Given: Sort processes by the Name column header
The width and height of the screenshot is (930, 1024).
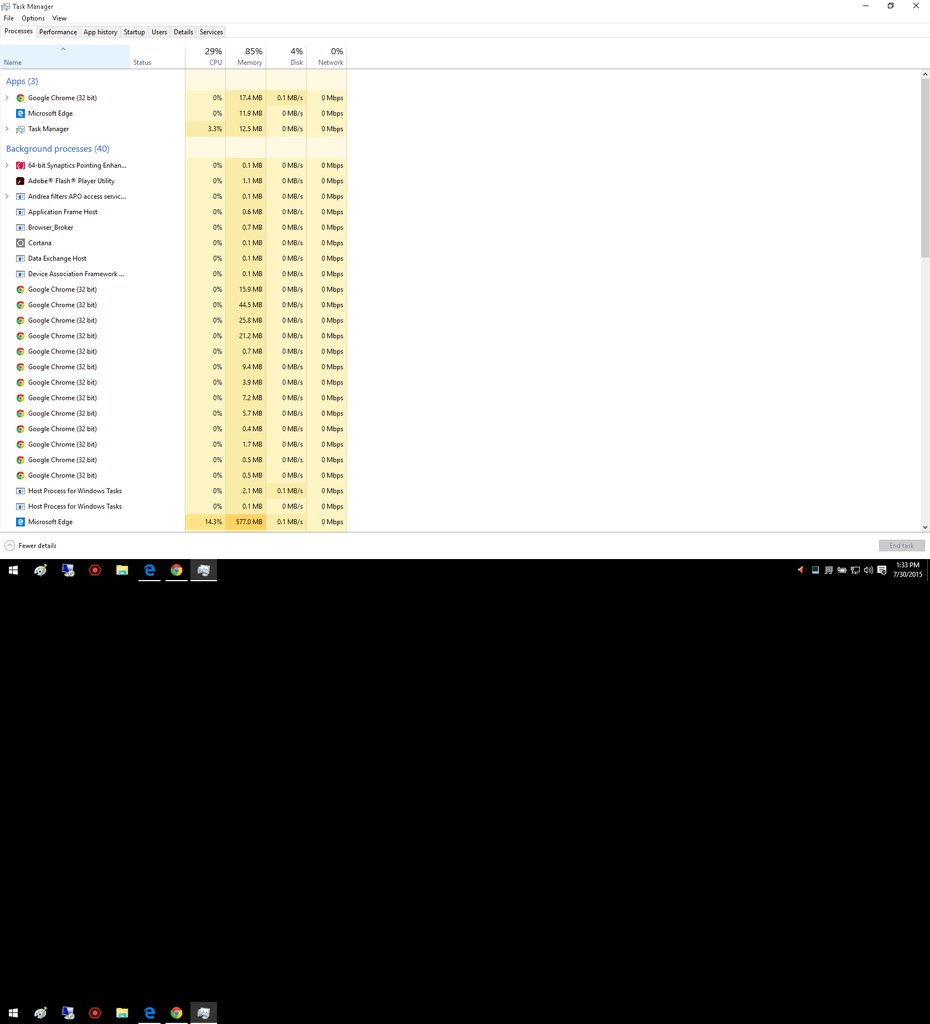Looking at the screenshot, I should pos(65,56).
